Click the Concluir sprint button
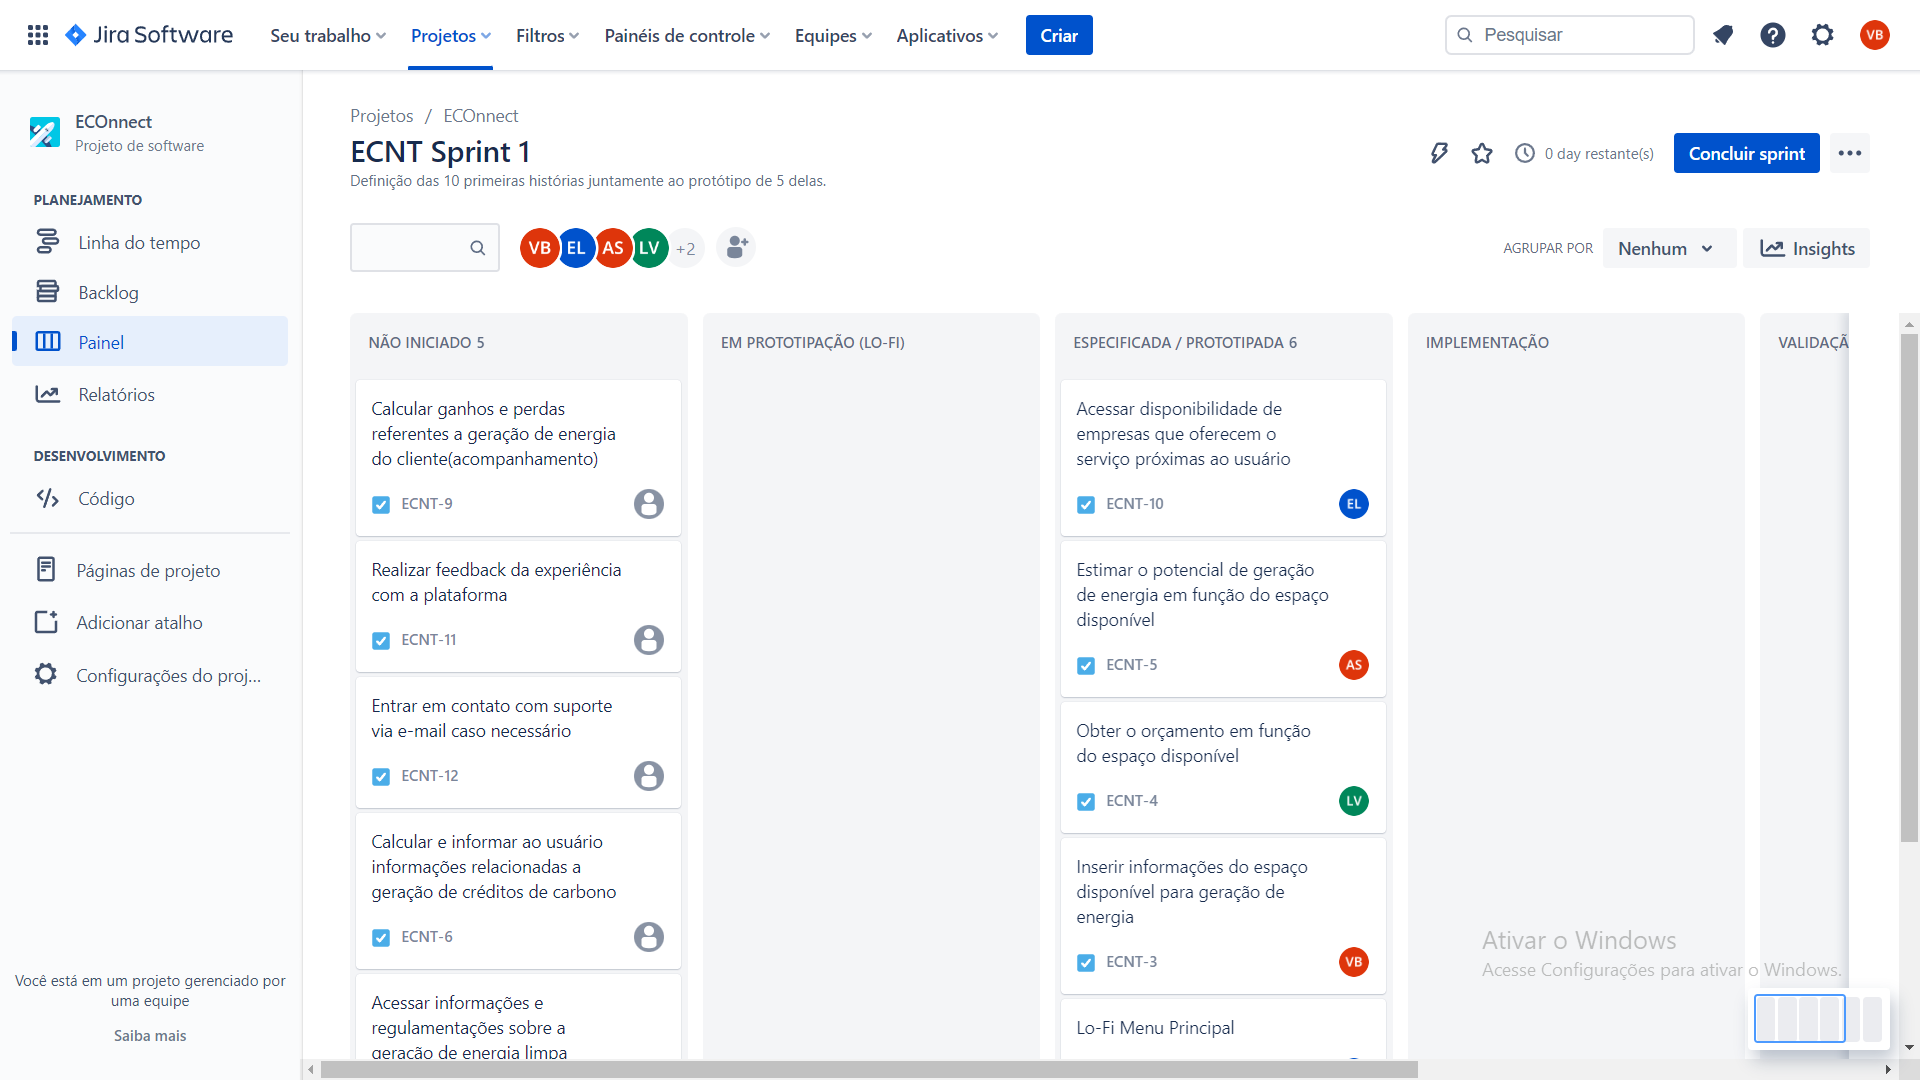 pos(1746,153)
